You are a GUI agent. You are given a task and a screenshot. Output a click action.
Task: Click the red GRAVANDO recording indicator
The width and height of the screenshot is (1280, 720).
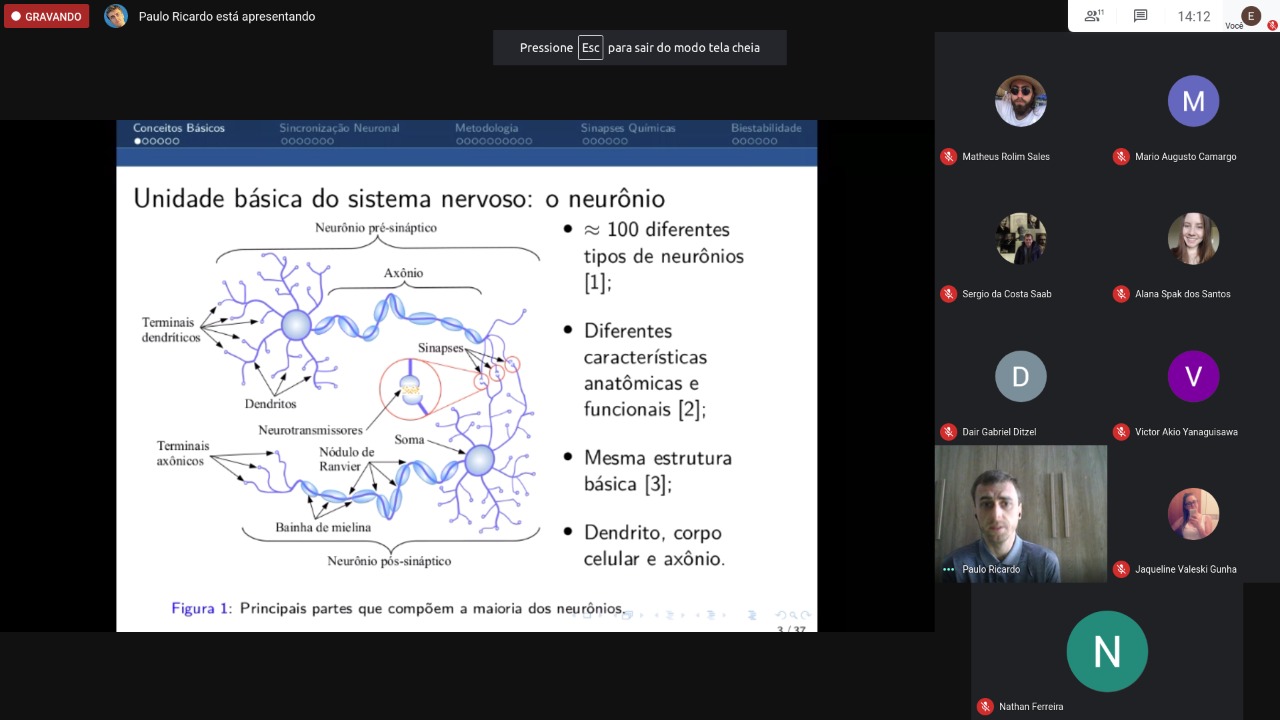46,16
